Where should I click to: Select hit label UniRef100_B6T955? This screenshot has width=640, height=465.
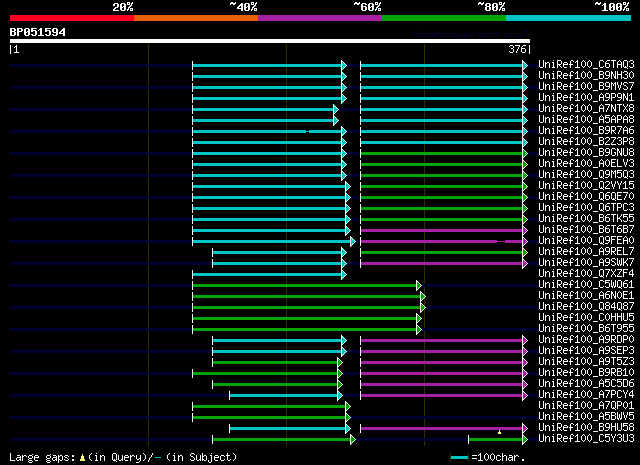[x=586, y=329]
